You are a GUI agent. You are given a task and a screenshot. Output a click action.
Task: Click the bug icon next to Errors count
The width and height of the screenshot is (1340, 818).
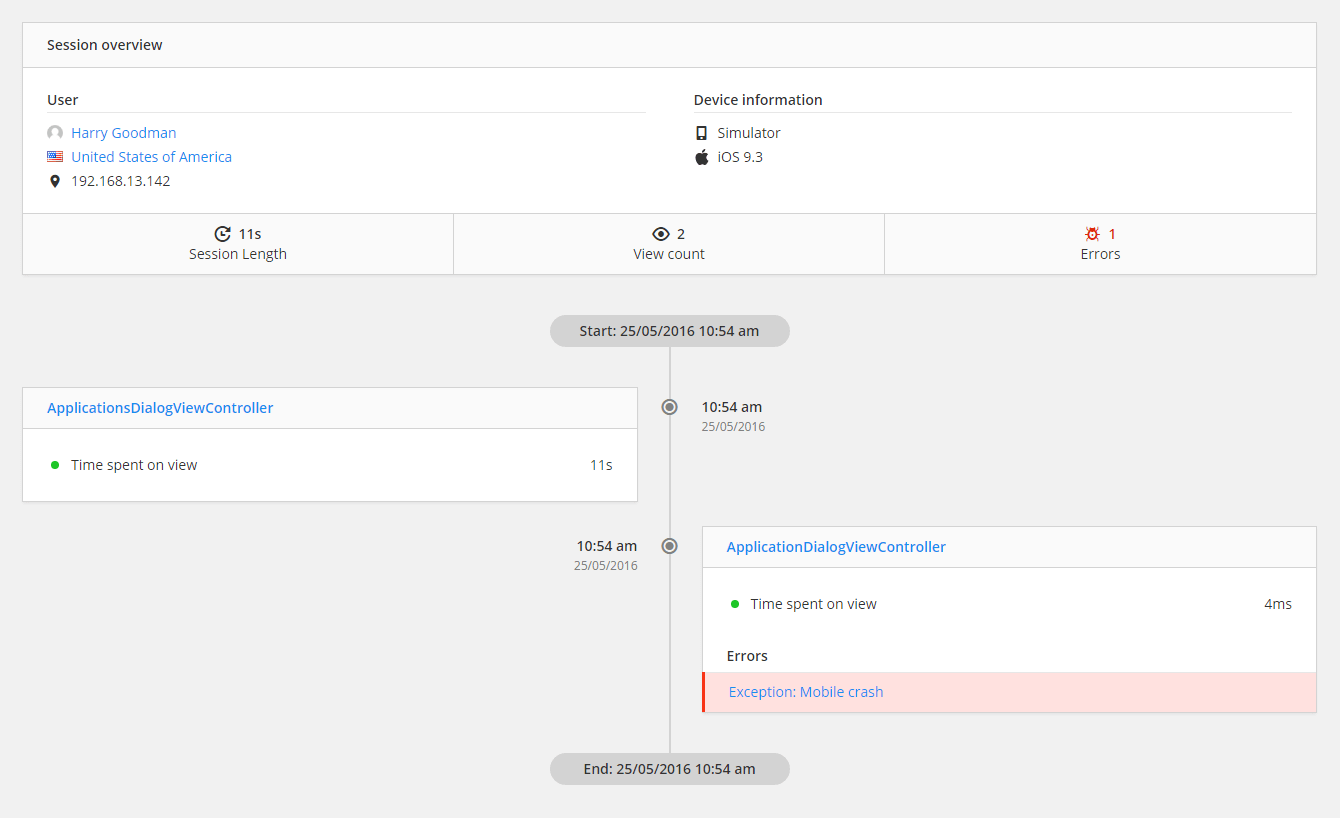(x=1092, y=233)
